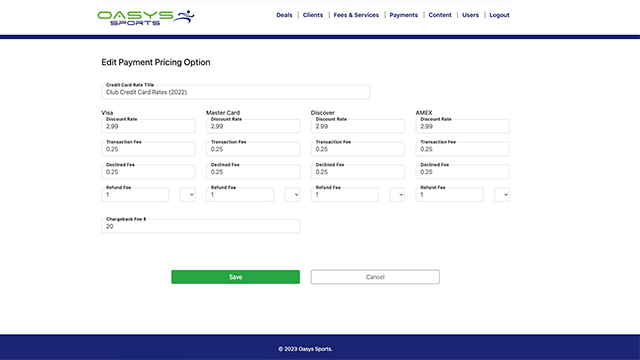Cancel editing the pricing option
Viewport: 640px width, 360px height.
click(x=375, y=277)
